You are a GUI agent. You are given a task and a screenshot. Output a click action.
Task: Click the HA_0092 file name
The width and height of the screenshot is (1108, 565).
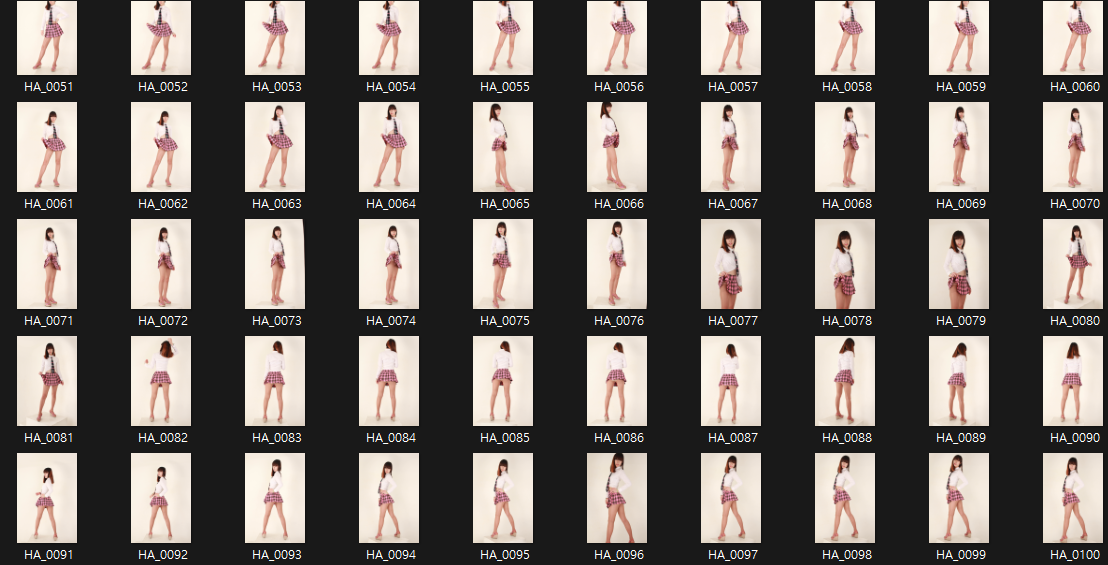click(x=163, y=555)
